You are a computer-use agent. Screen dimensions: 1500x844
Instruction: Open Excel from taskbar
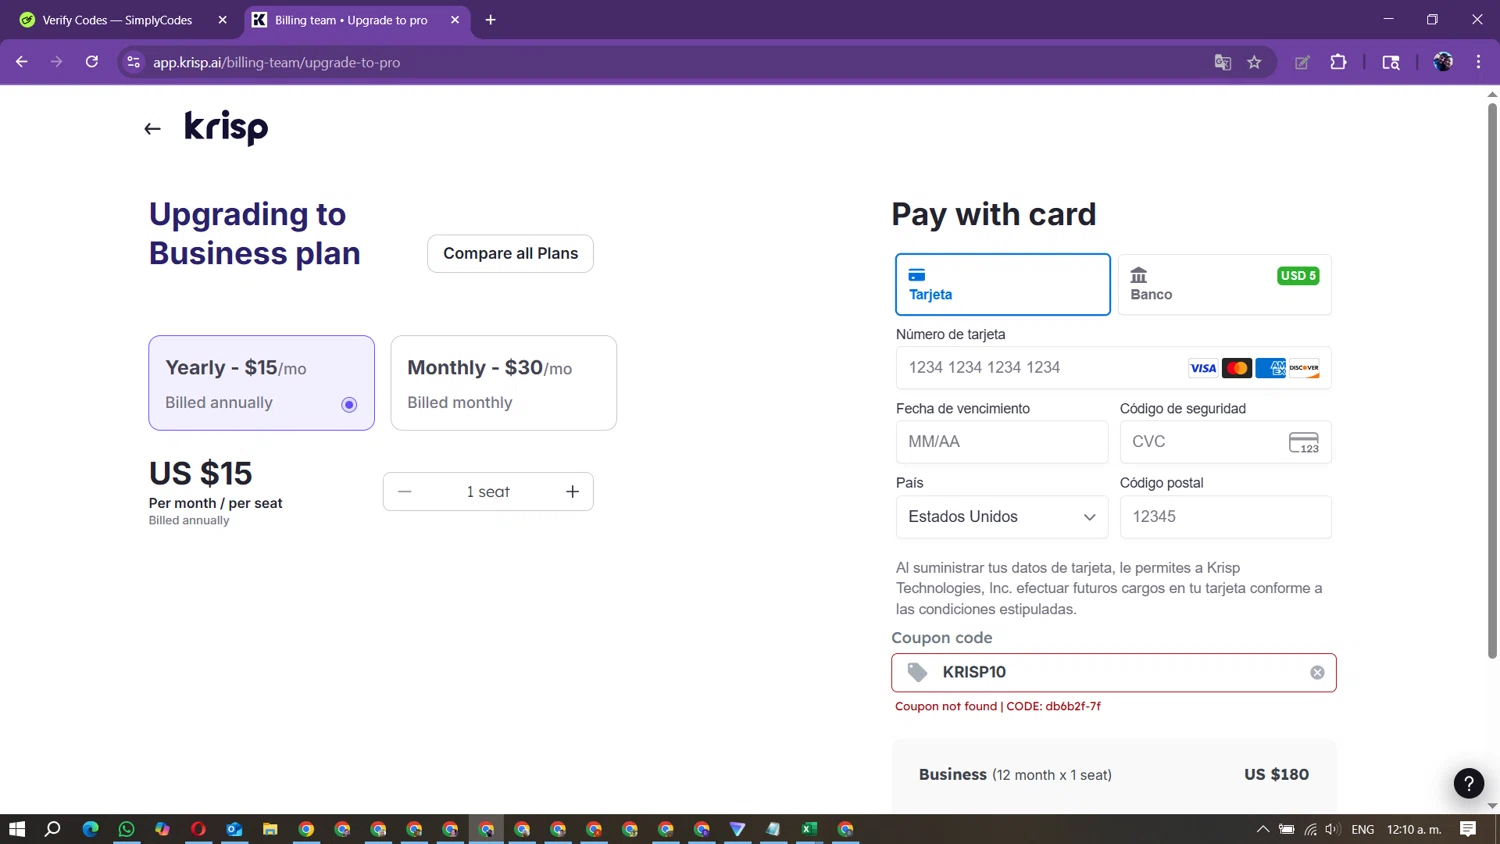pos(809,829)
